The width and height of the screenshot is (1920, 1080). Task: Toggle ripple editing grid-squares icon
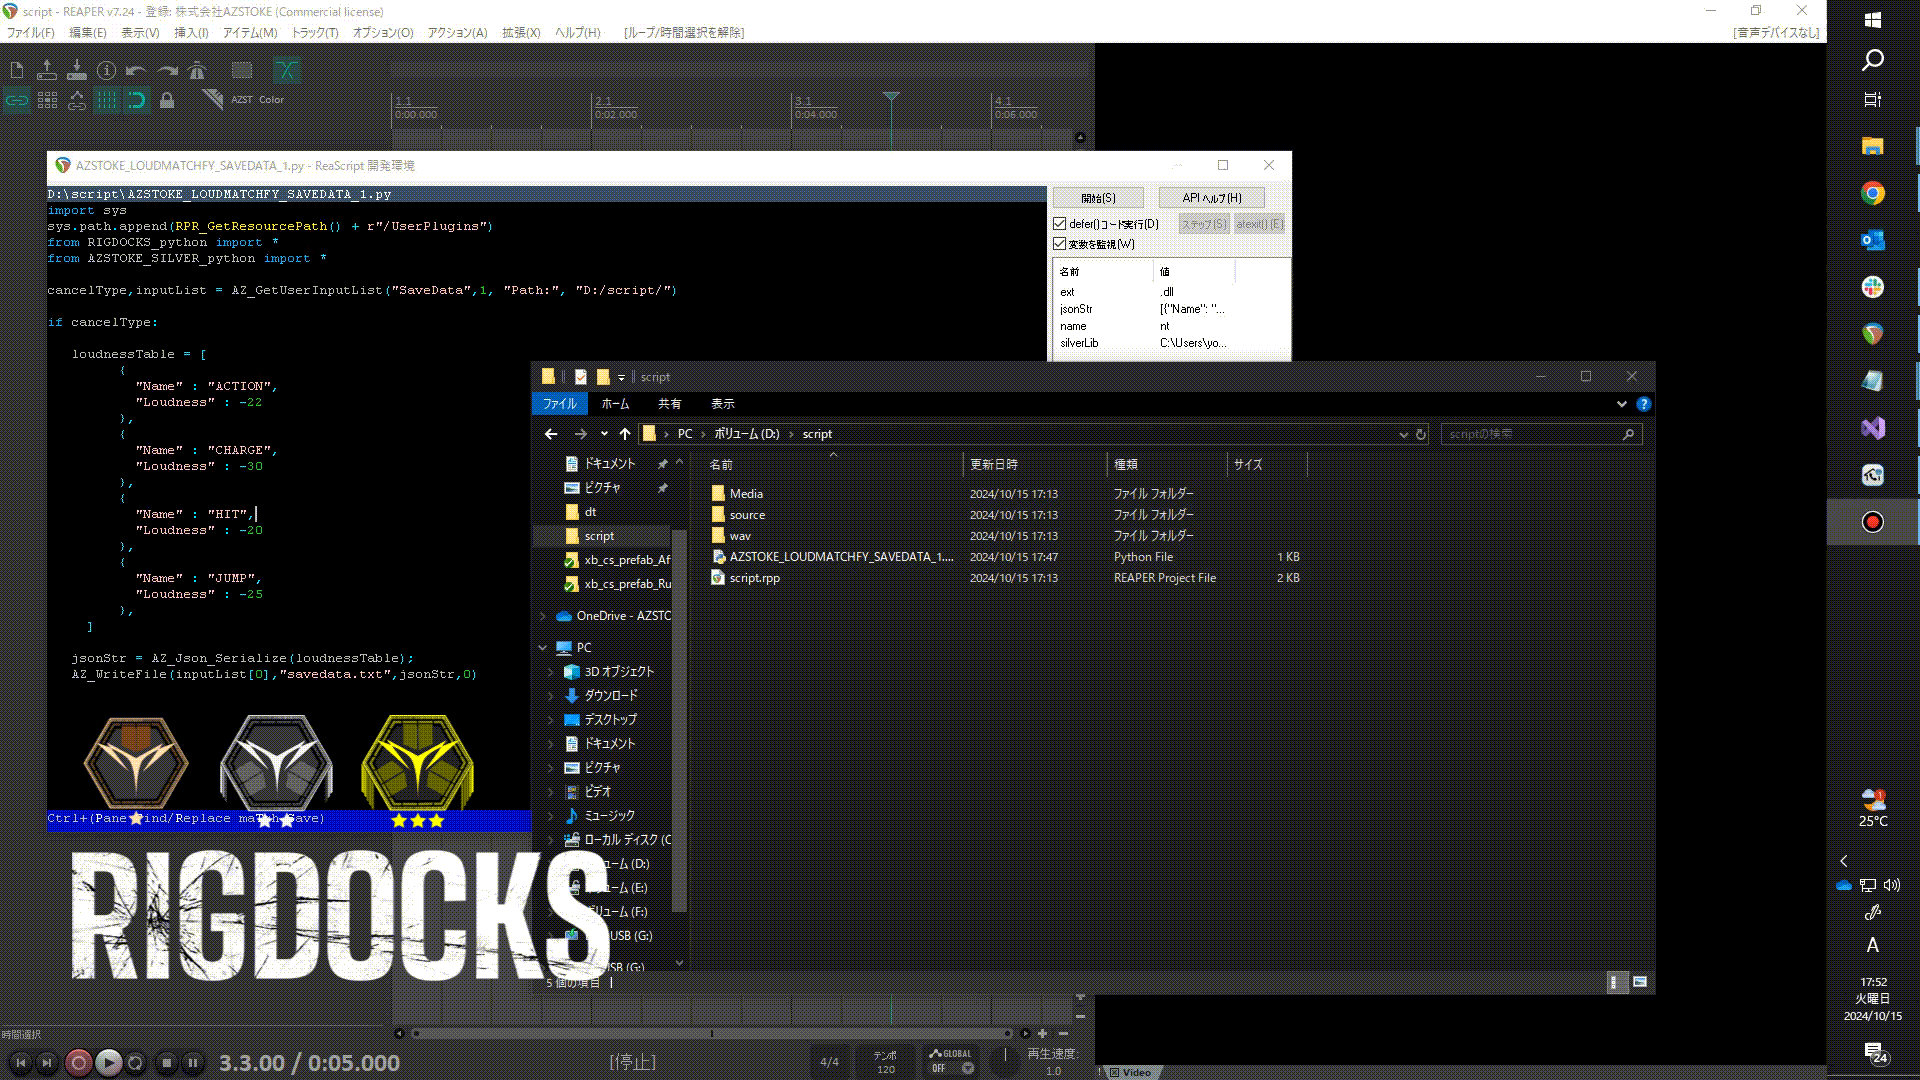[x=47, y=100]
